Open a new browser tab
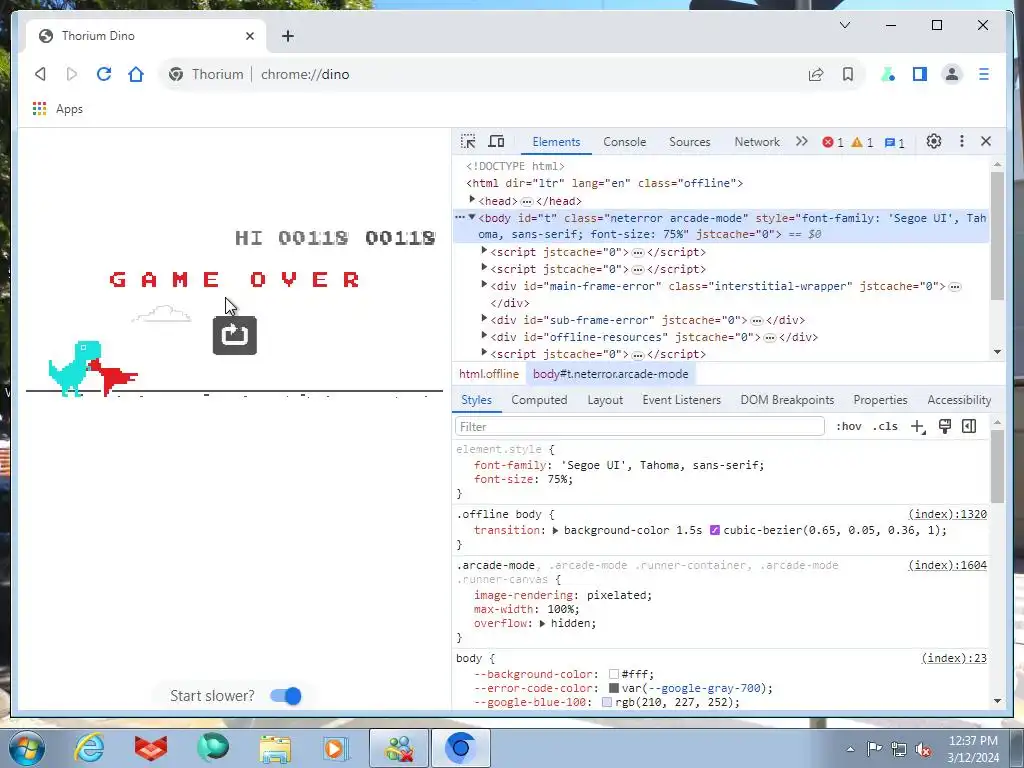Viewport: 1024px width, 768px height. pyautogui.click(x=287, y=36)
